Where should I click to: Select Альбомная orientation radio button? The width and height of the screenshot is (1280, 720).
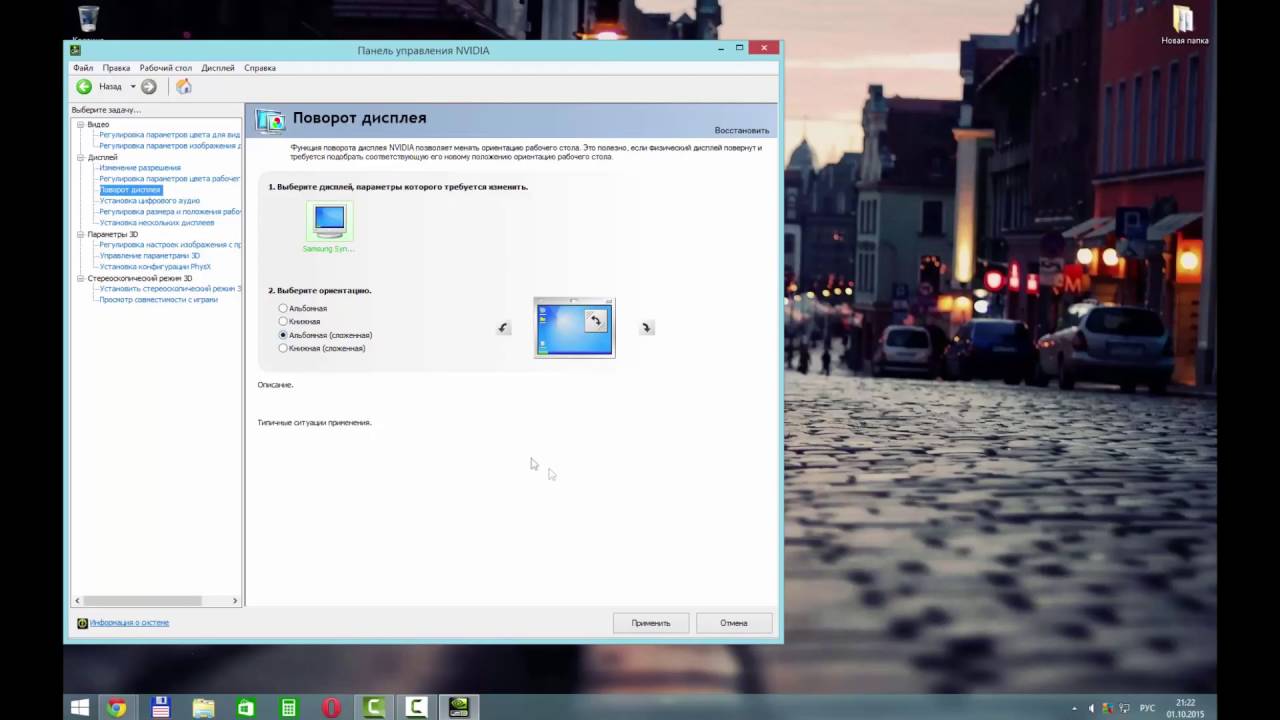tap(283, 308)
